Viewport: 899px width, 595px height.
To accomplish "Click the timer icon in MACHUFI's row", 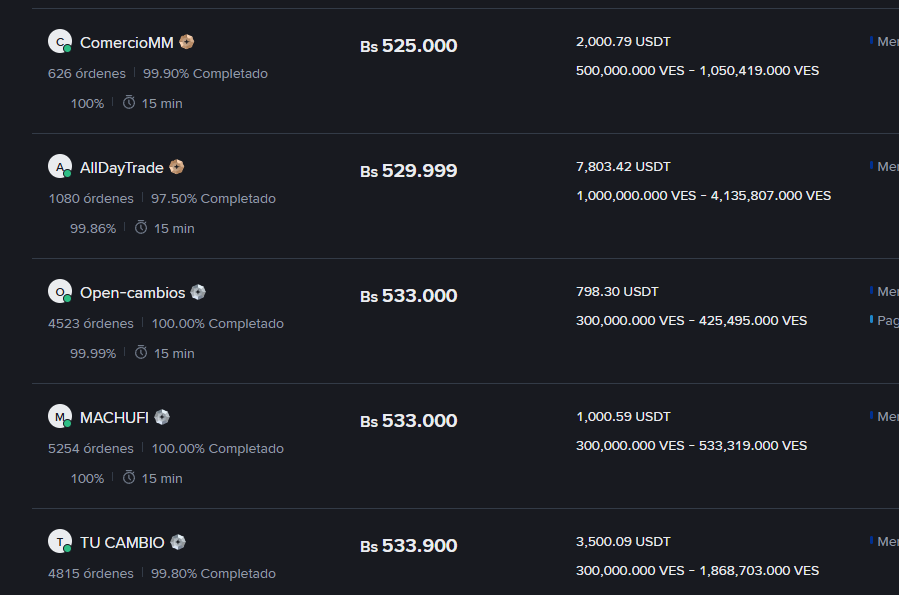I will (x=129, y=478).
